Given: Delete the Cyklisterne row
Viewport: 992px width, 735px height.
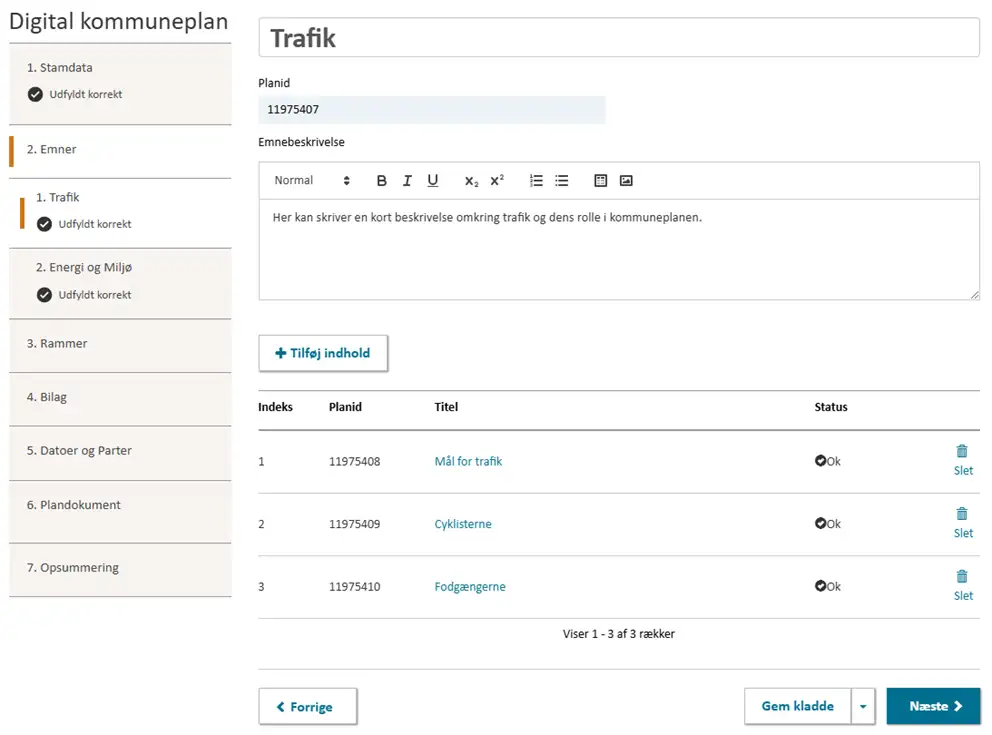Looking at the screenshot, I should click(962, 523).
